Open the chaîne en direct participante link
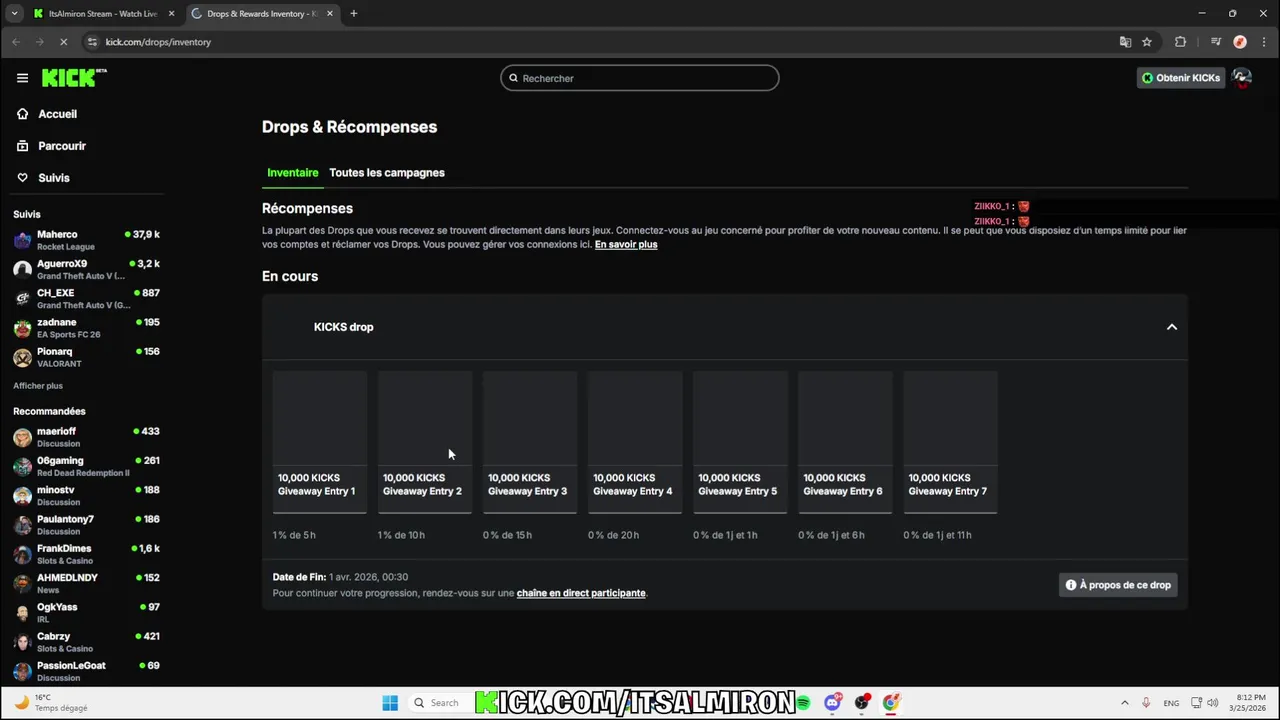Screen dimensions: 1280x720 coord(581,593)
